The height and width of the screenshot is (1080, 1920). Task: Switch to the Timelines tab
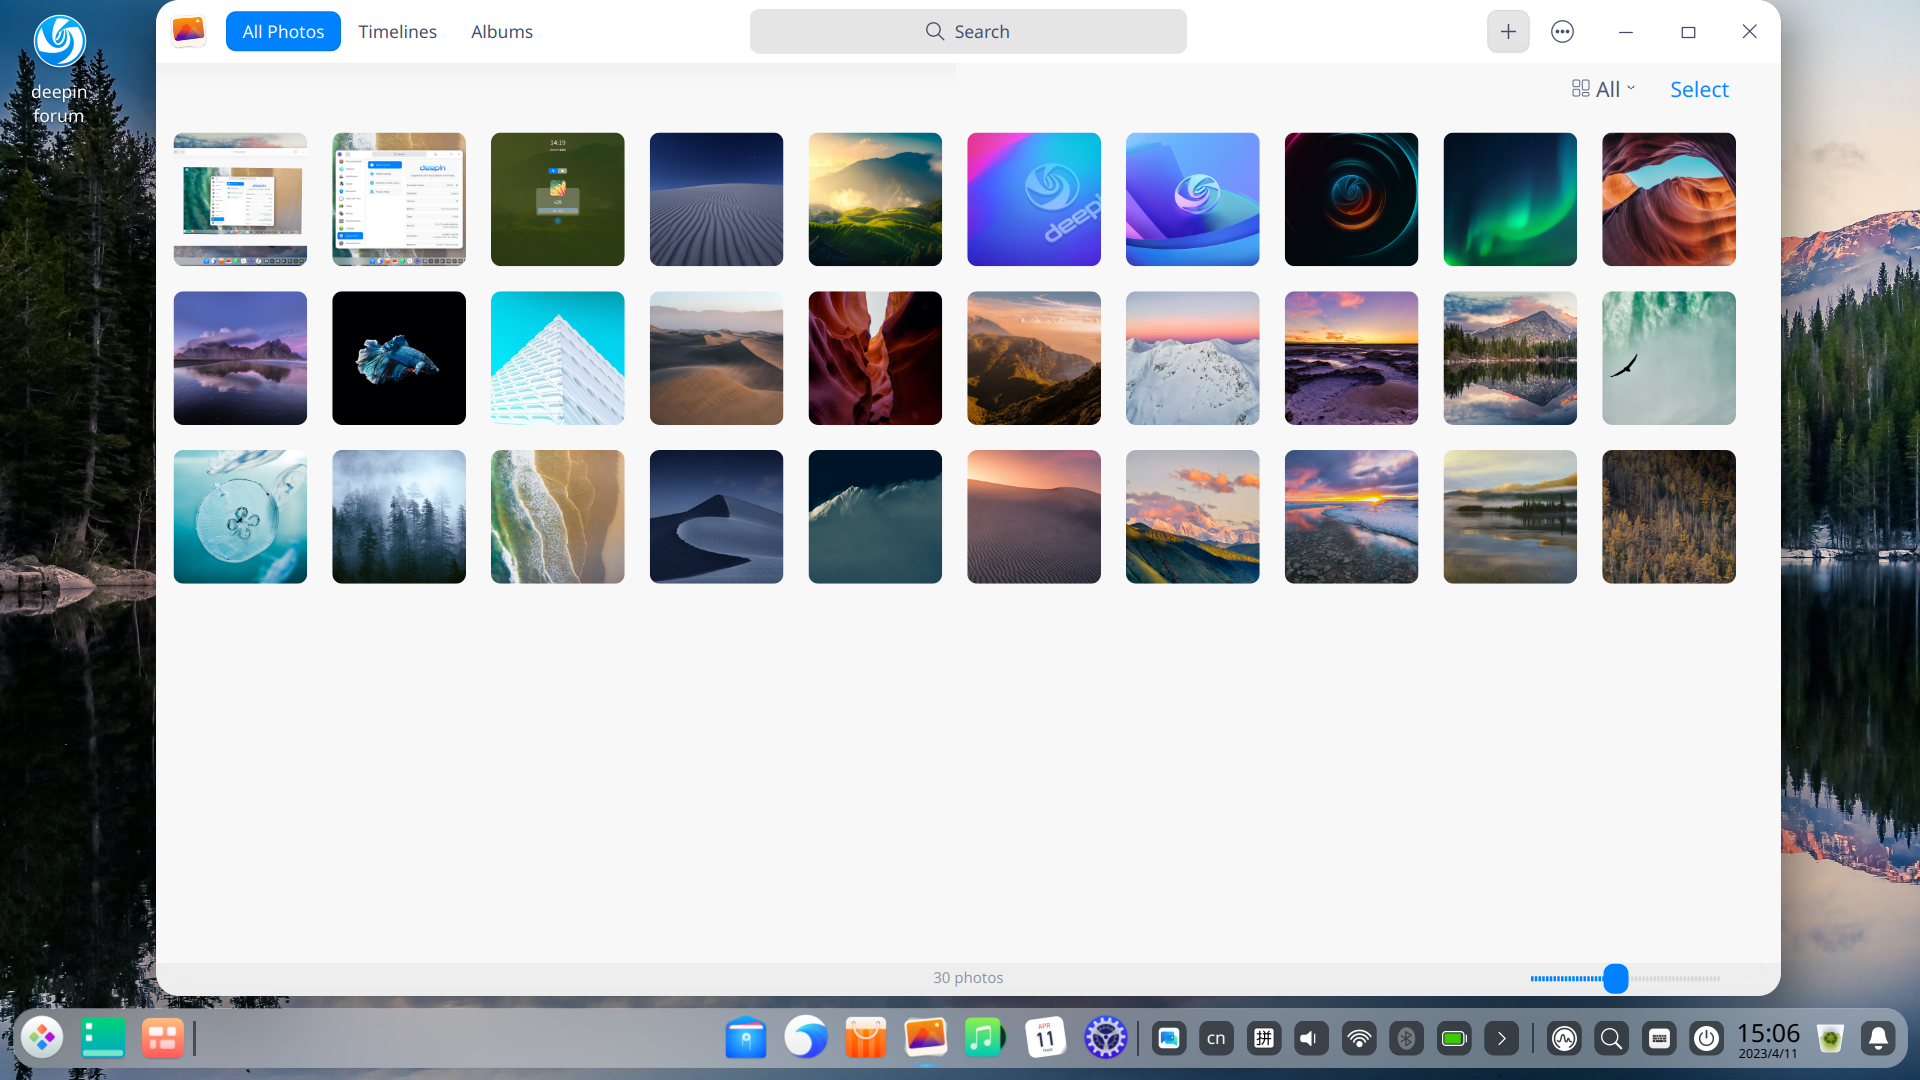[x=397, y=31]
